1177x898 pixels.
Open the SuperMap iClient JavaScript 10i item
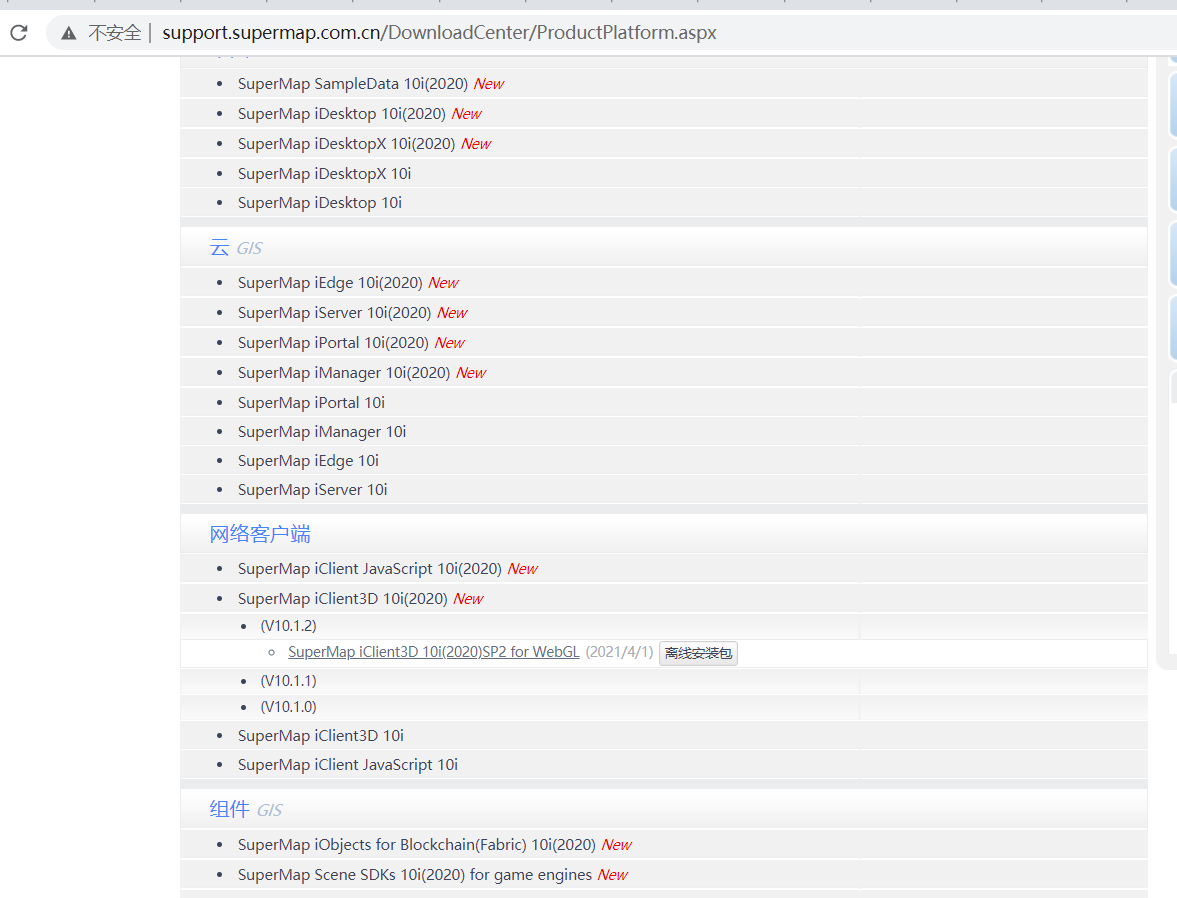coord(348,764)
